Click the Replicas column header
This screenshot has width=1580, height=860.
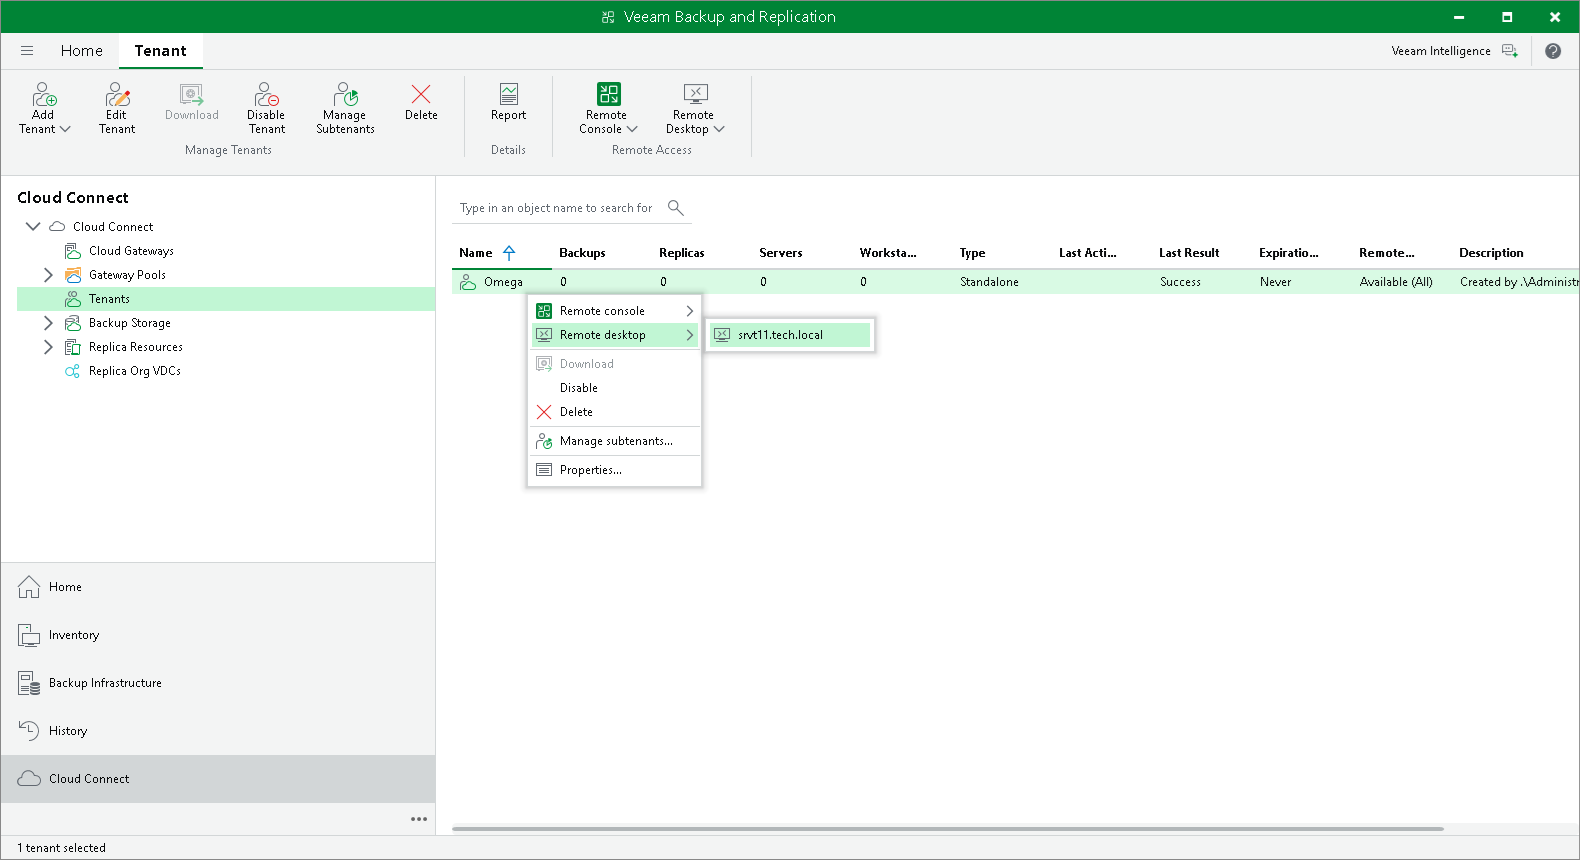coord(682,253)
